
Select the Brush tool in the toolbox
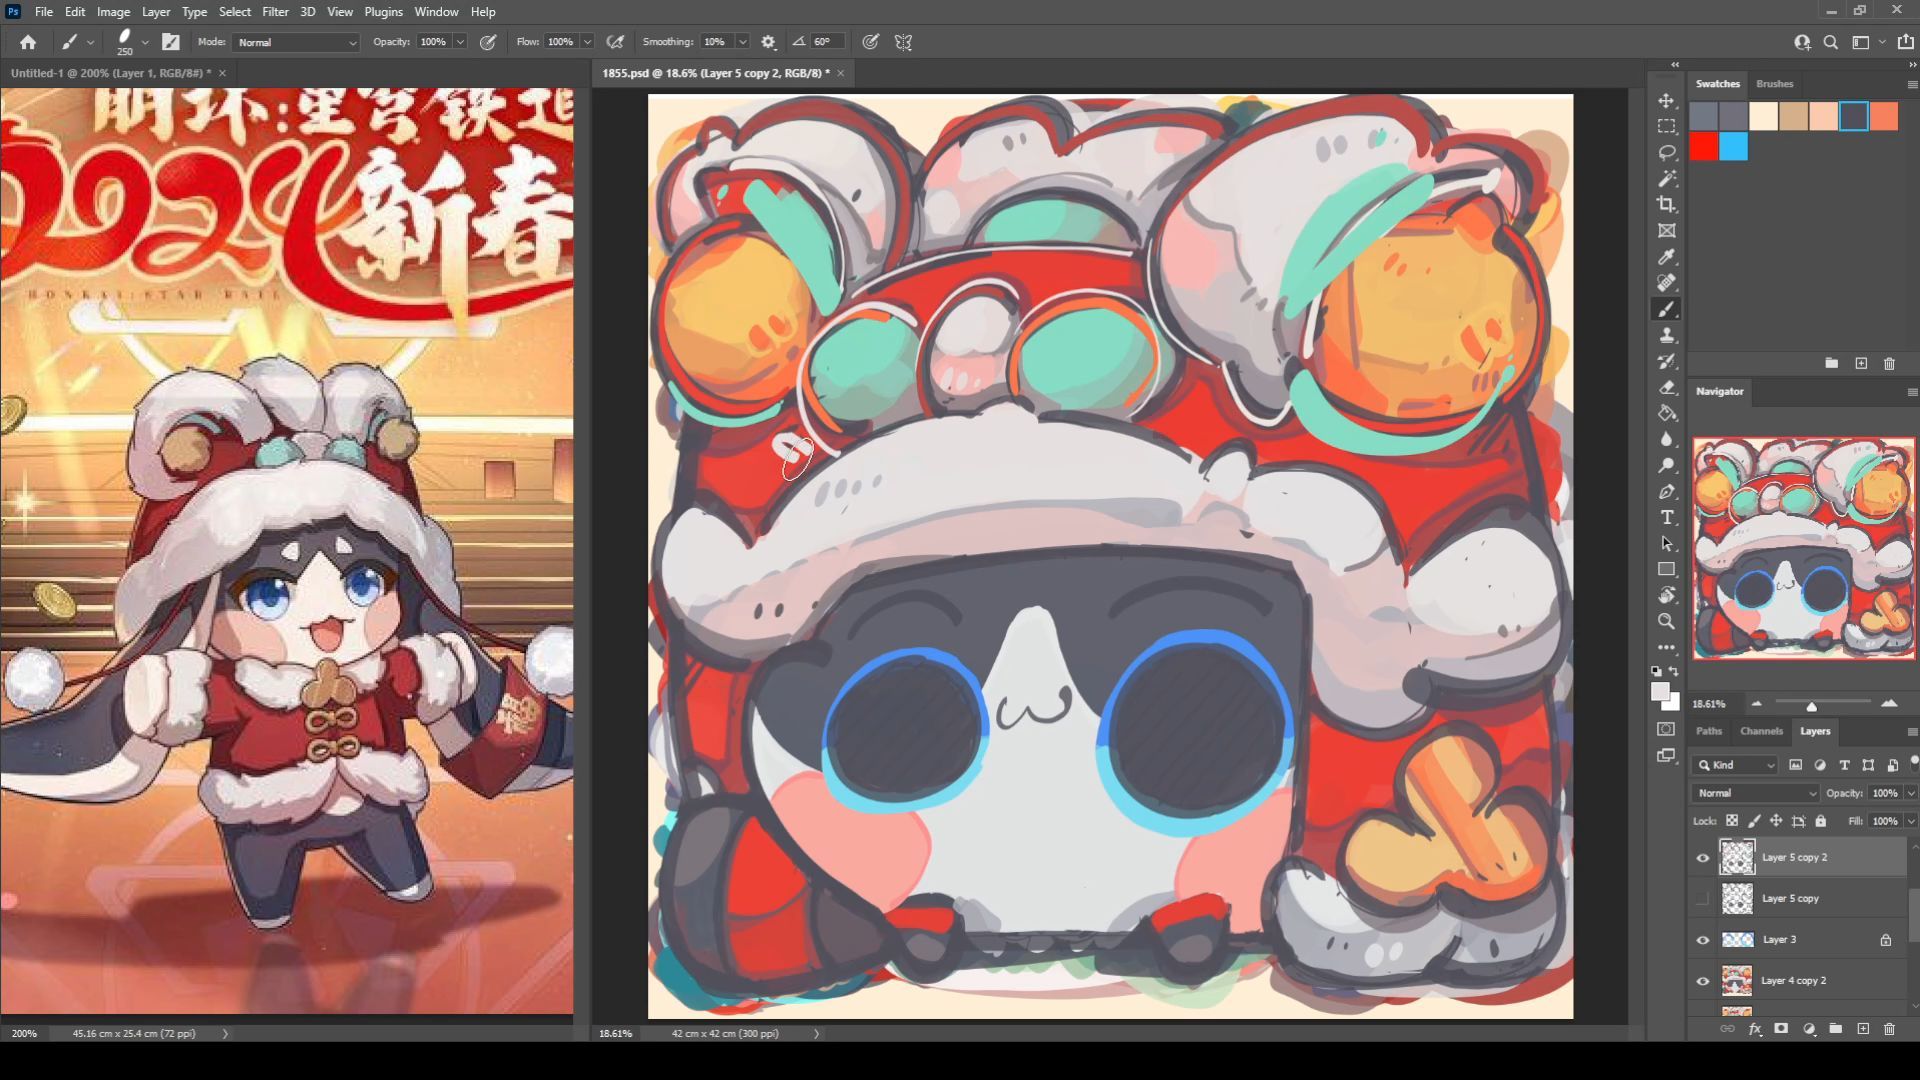[1666, 309]
